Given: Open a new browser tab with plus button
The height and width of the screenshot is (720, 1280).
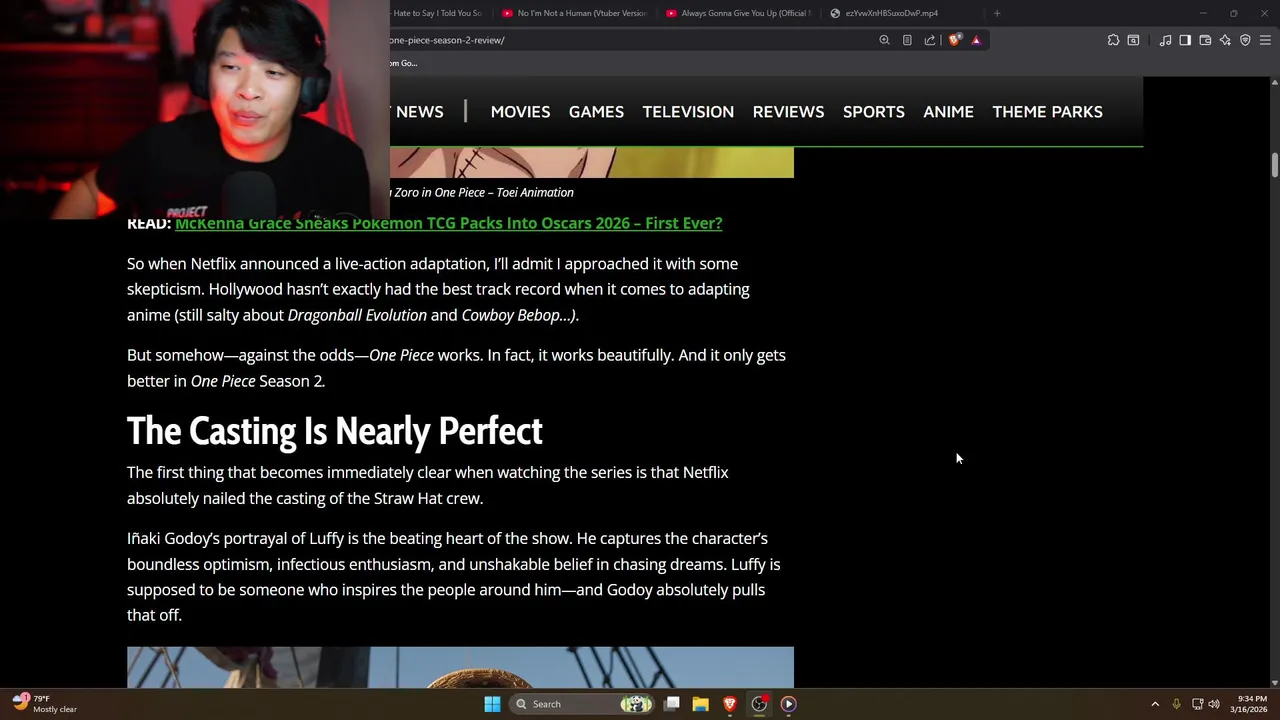Looking at the screenshot, I should pyautogui.click(x=997, y=13).
